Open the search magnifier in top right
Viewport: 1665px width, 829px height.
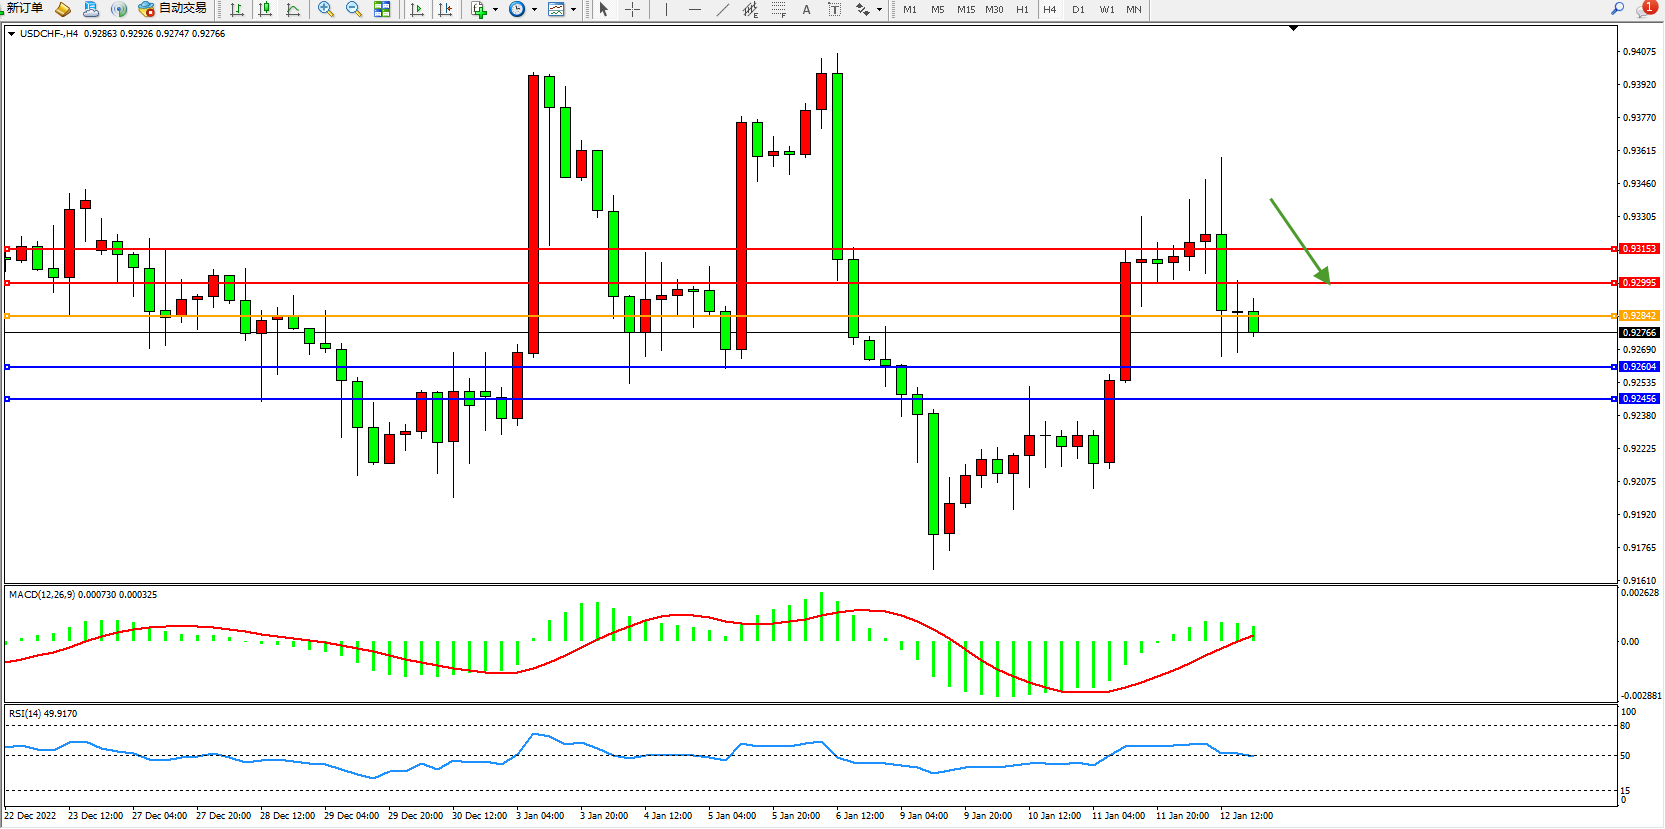click(x=1617, y=9)
